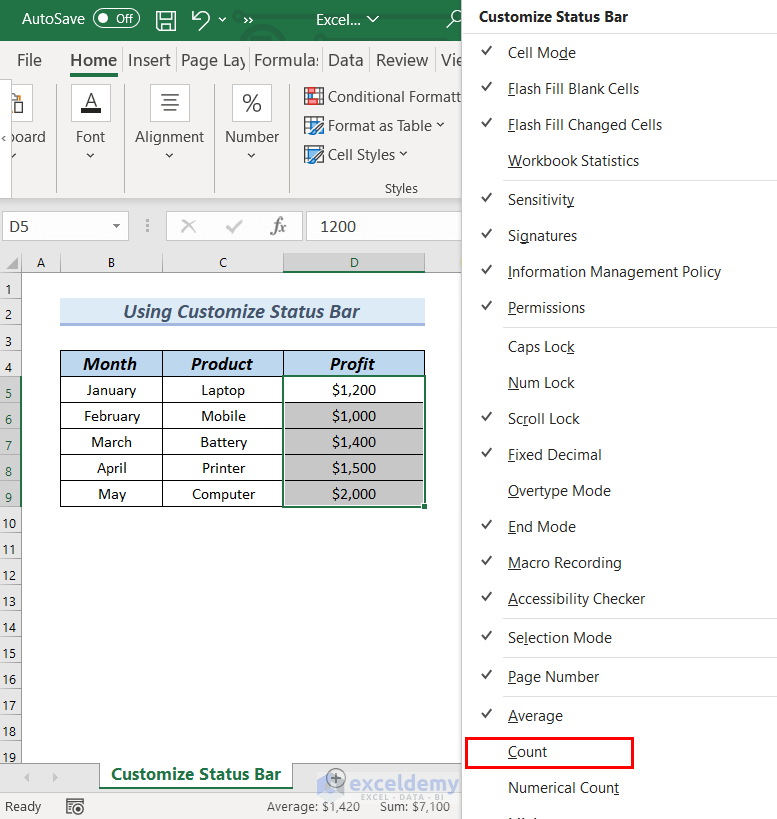Click the Cell Styles icon

[314, 155]
